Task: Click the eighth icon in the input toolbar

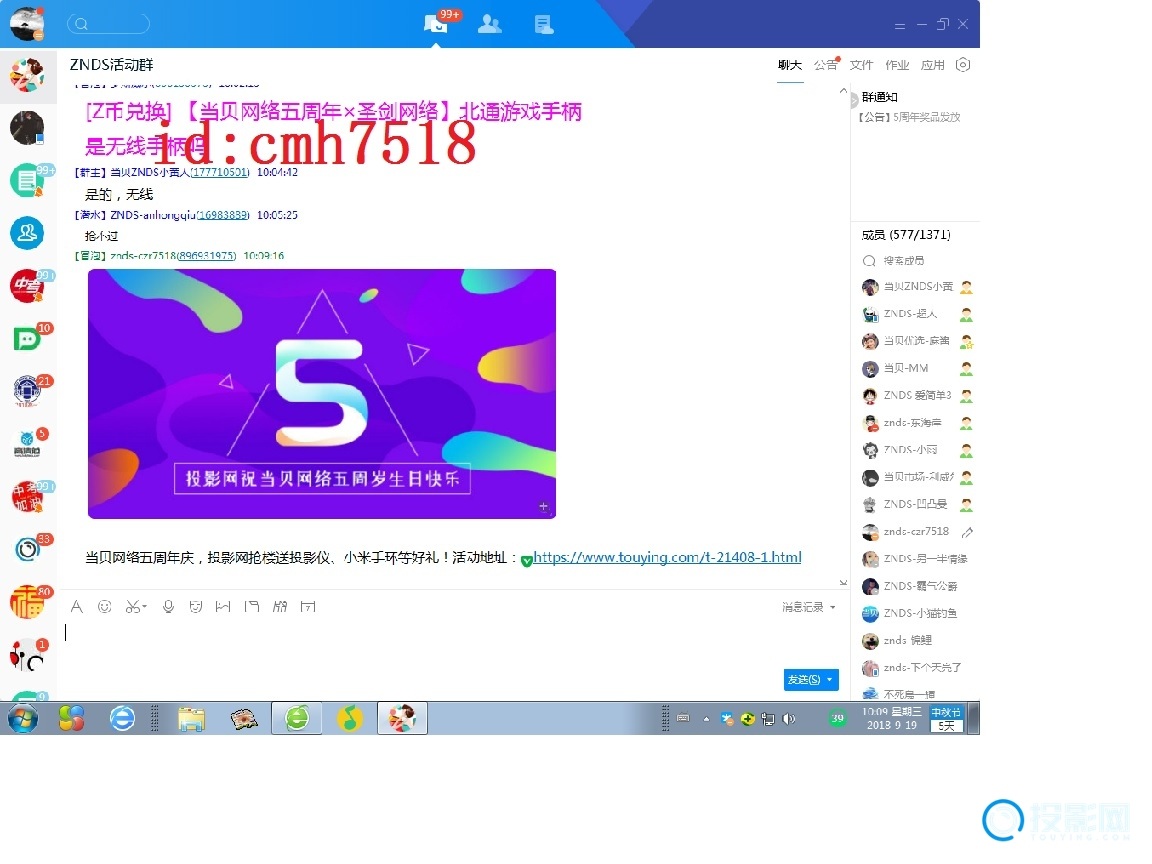Action: click(x=280, y=606)
